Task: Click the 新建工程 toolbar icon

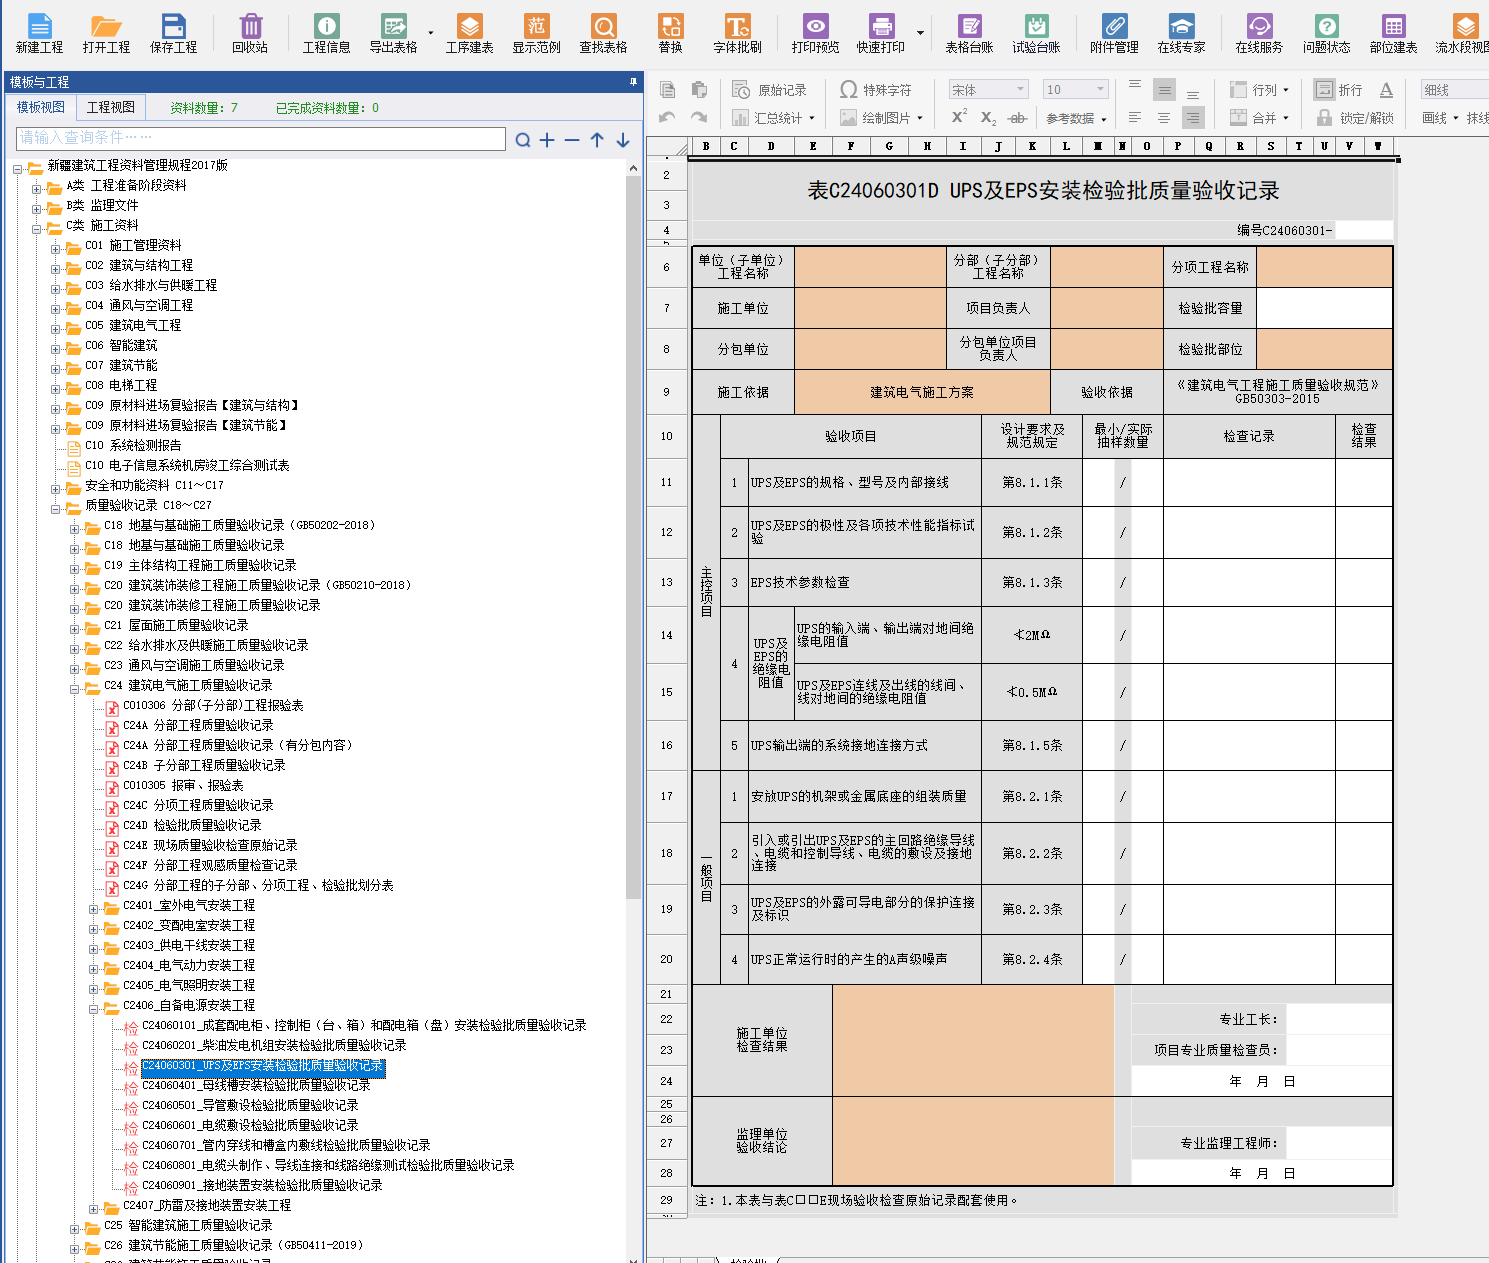Action: pos(39,34)
